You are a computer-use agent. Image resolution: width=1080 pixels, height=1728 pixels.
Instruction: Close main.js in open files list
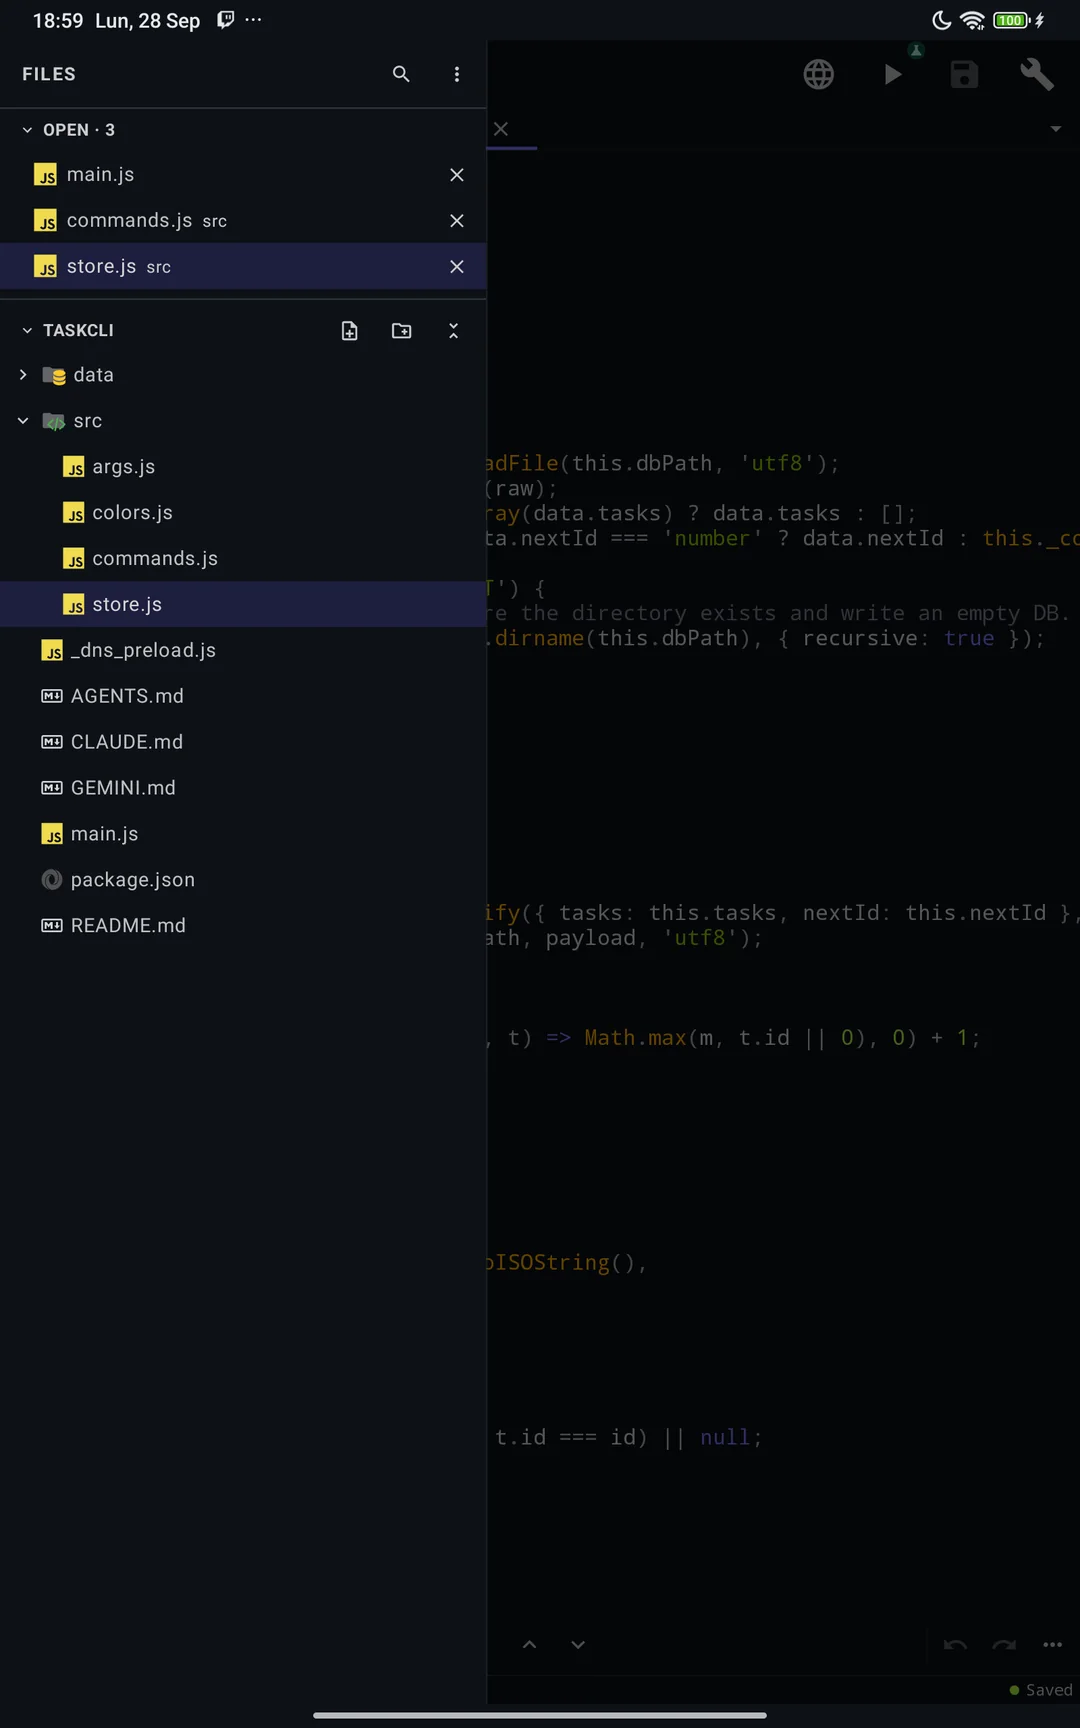coord(457,175)
